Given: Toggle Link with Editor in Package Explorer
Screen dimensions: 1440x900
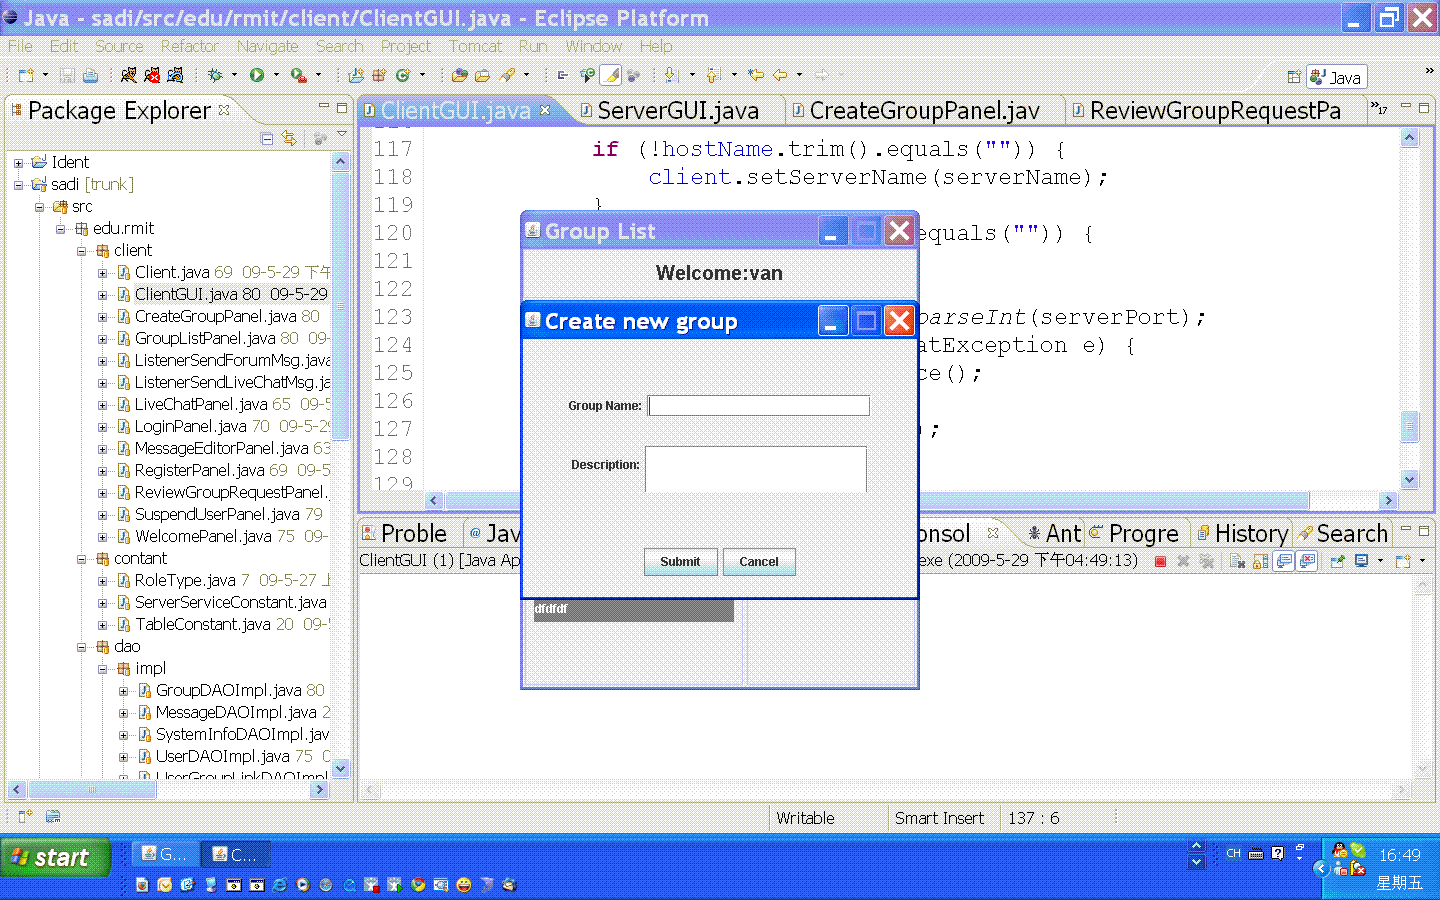Looking at the screenshot, I should [289, 139].
